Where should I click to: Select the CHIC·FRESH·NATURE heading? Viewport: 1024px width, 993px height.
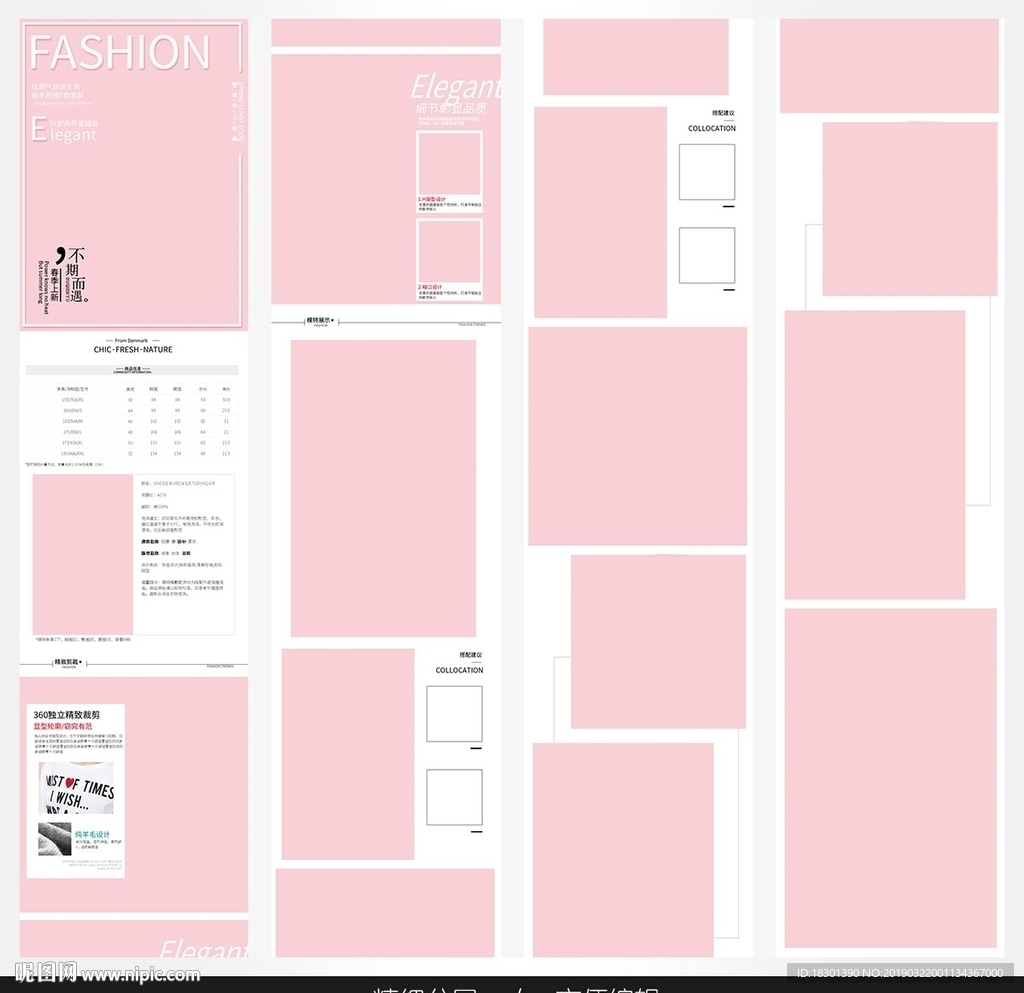[x=133, y=349]
